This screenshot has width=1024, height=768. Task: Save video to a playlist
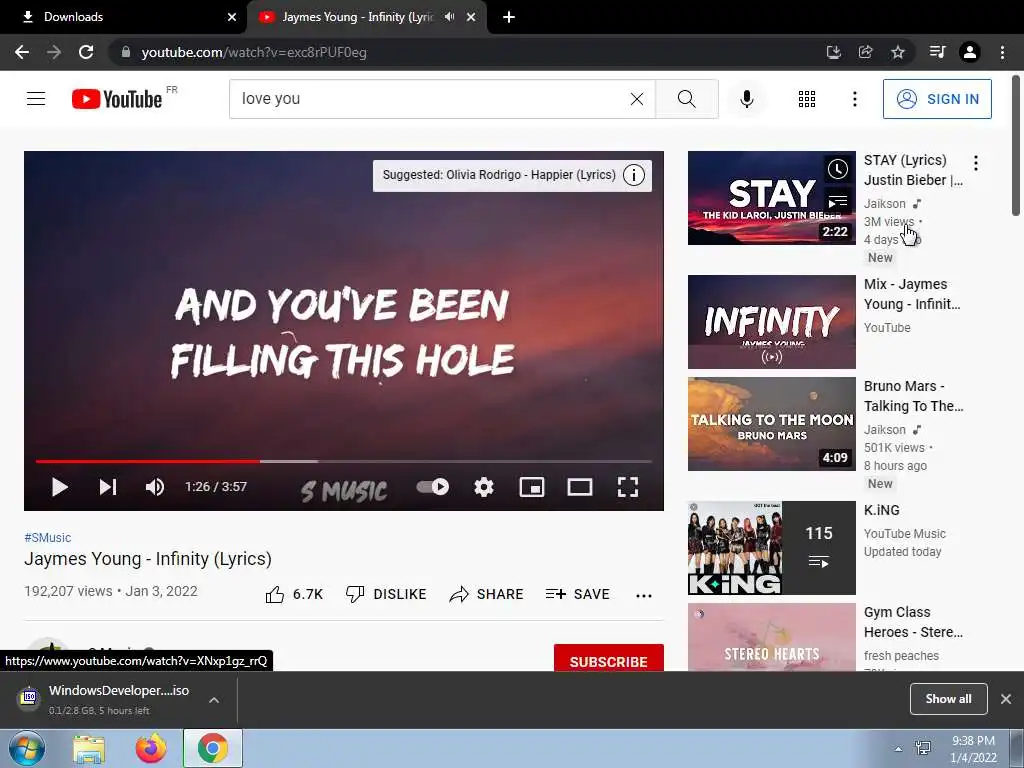tap(577, 594)
